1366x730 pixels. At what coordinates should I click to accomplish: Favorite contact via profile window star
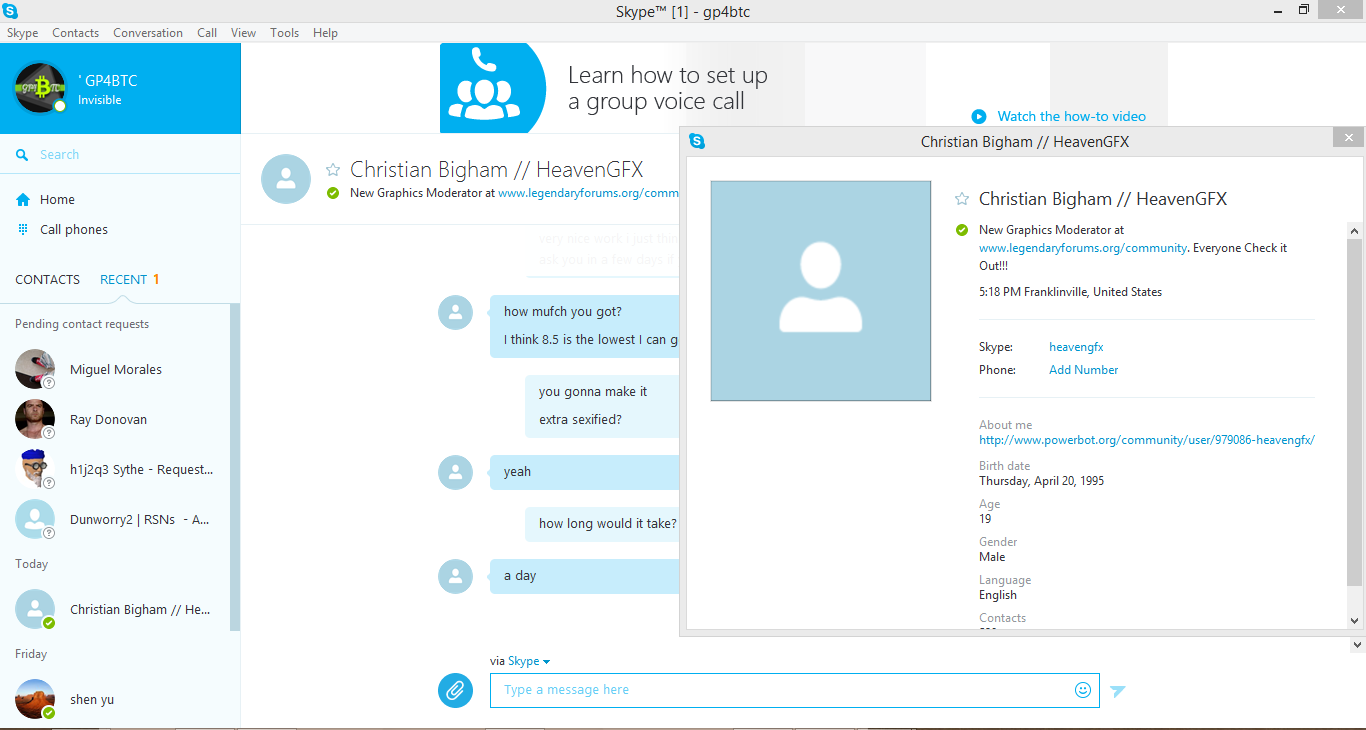pos(962,199)
